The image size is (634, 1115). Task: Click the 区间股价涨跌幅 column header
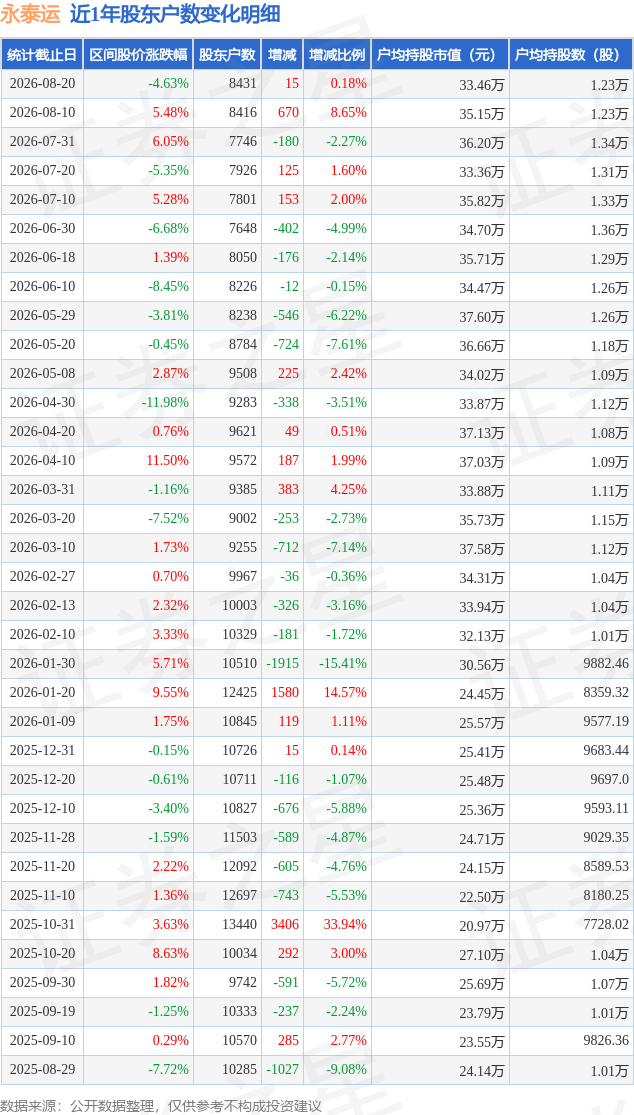pos(138,54)
